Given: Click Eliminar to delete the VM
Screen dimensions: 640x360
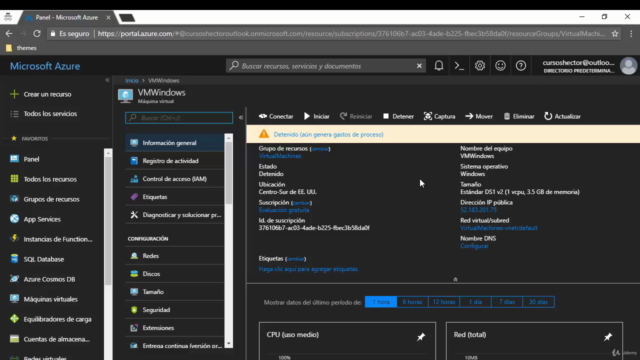Looking at the screenshot, I should (519, 116).
